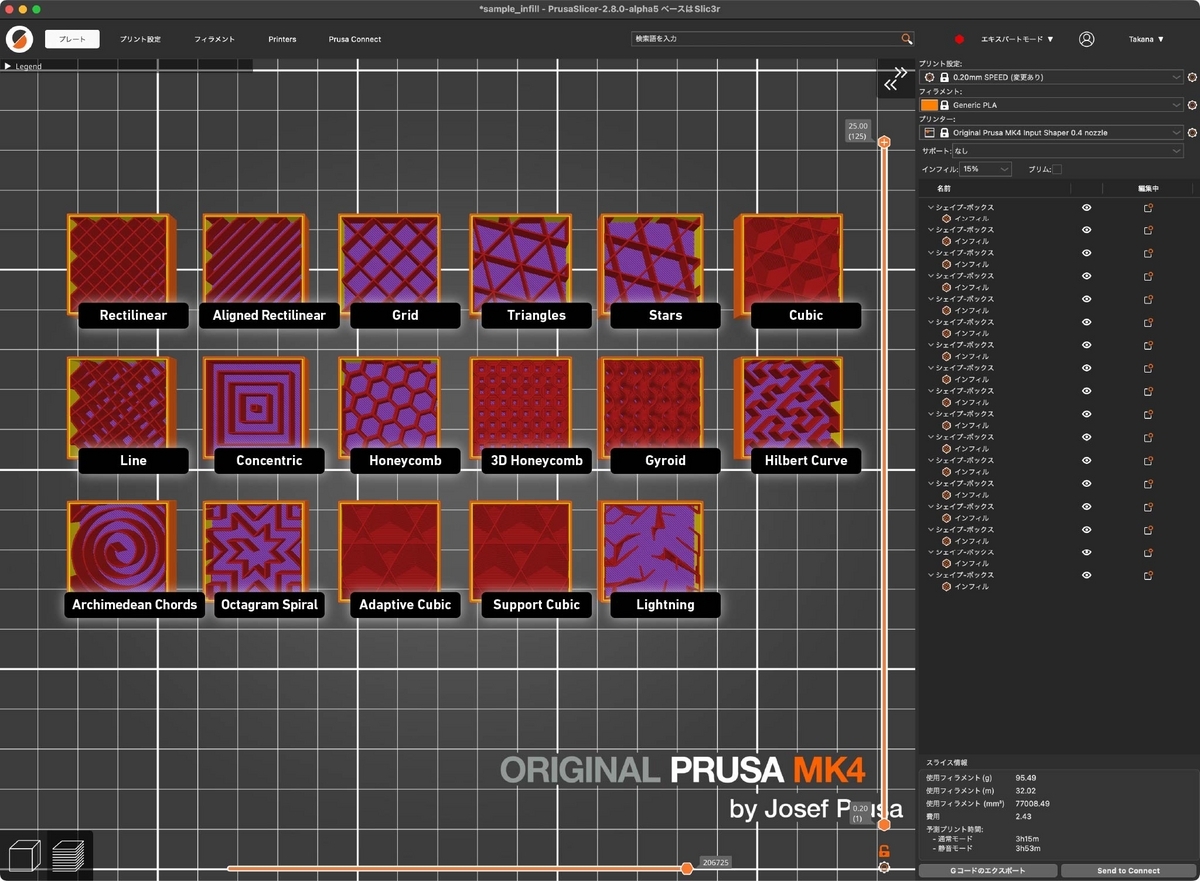The height and width of the screenshot is (881, 1200).
Task: Click the filament grams value 95.49
Action: [1025, 777]
